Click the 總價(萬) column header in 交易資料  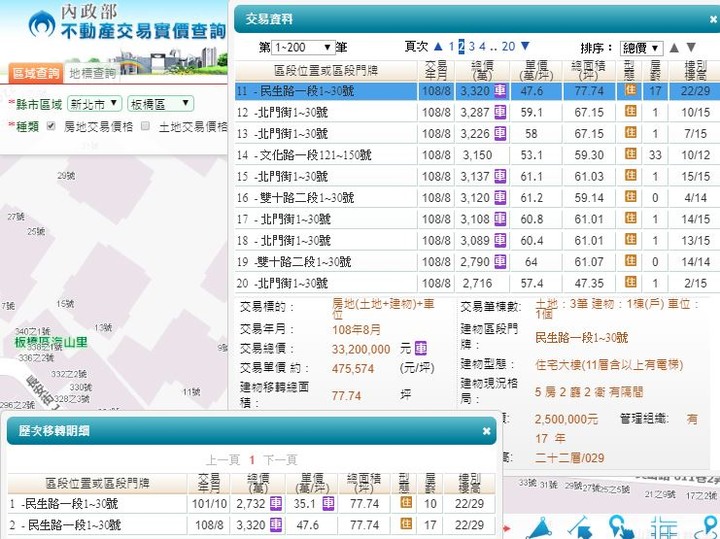(482, 71)
